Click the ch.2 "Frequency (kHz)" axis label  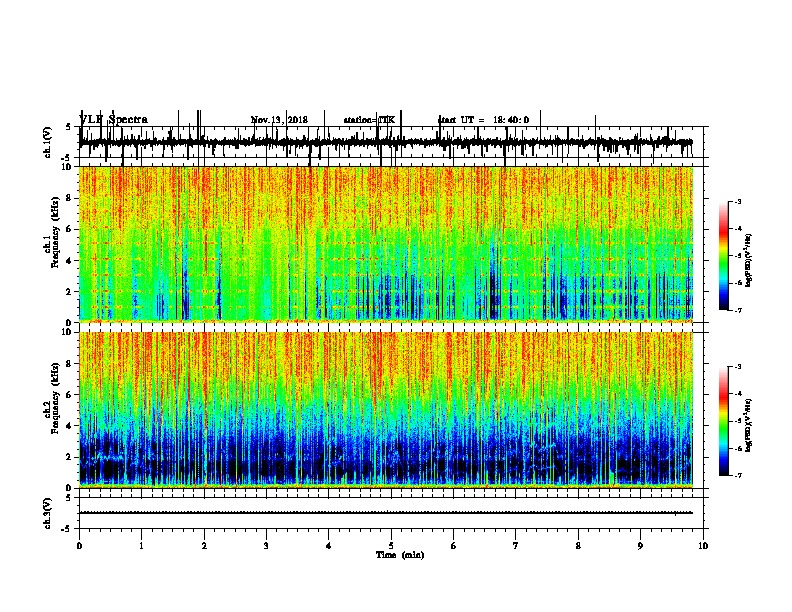56,398
